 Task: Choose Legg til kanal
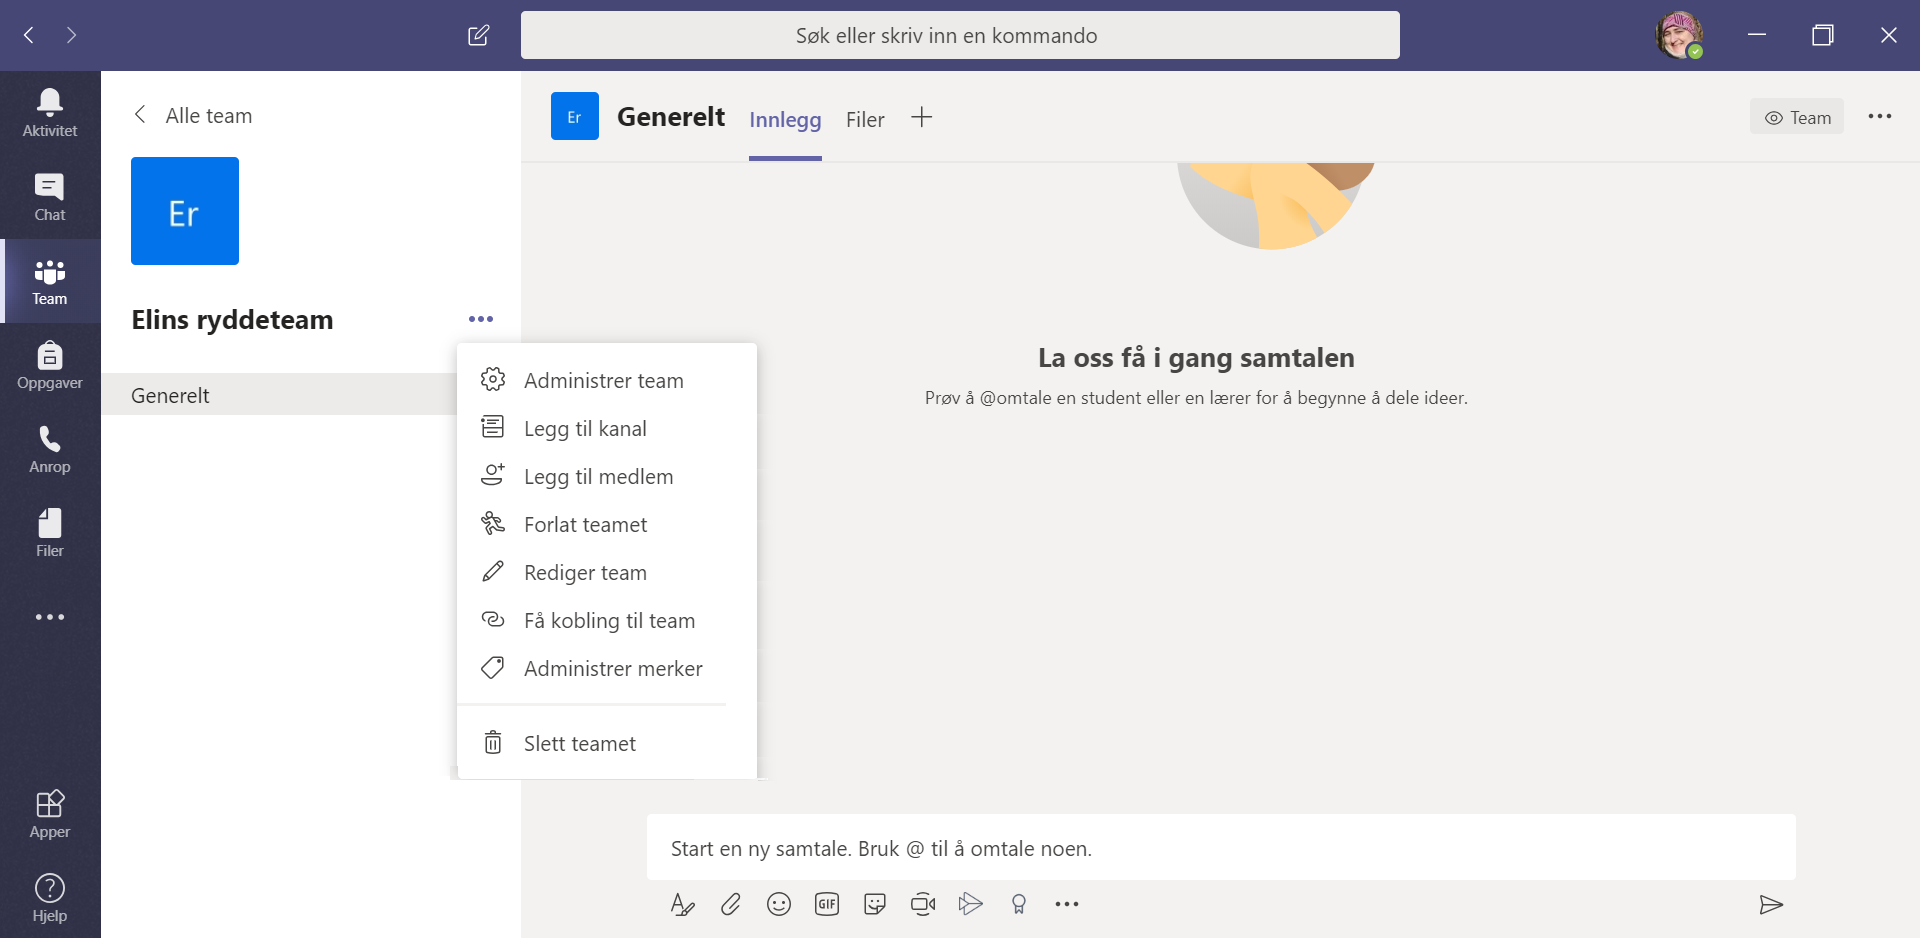[607, 429]
